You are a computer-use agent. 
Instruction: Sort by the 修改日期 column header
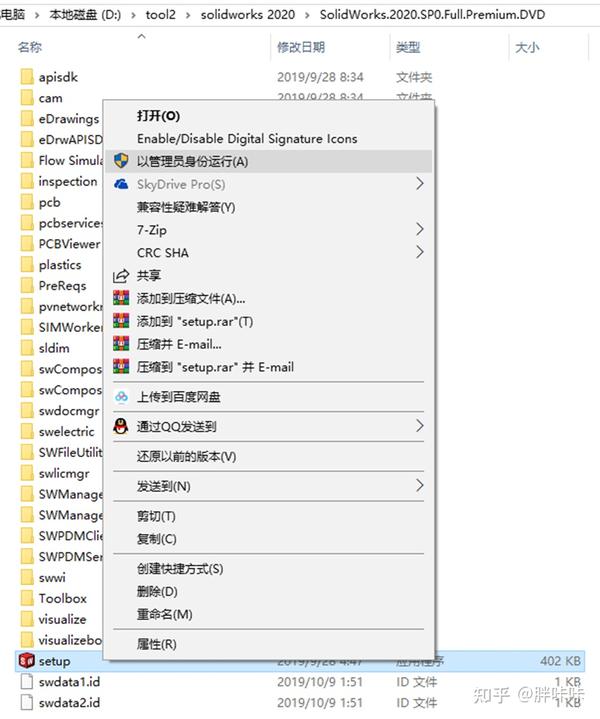click(301, 47)
